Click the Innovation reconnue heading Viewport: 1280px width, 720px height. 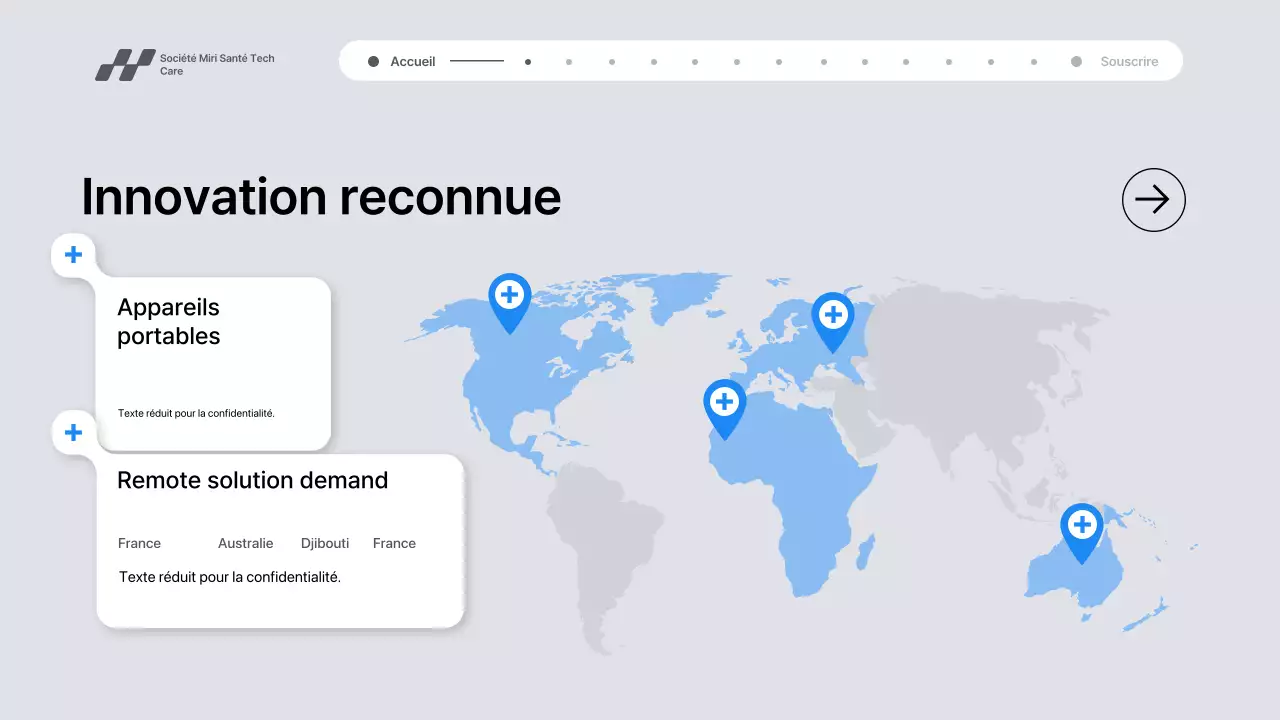(x=321, y=197)
